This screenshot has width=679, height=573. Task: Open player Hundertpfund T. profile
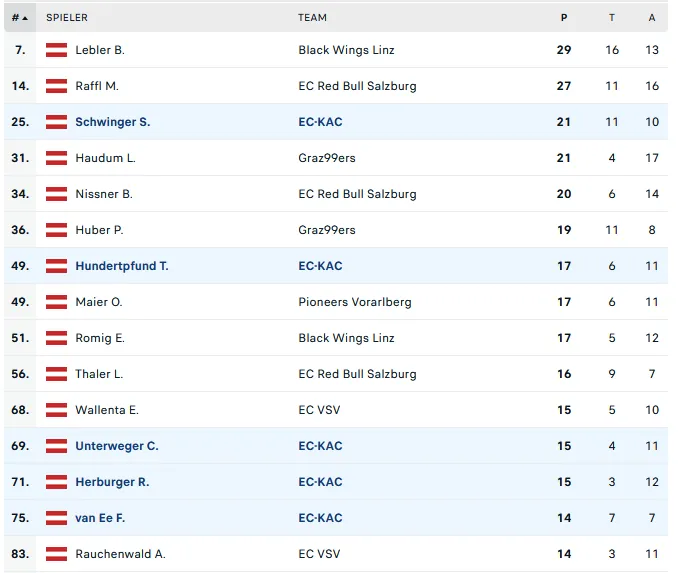[122, 266]
